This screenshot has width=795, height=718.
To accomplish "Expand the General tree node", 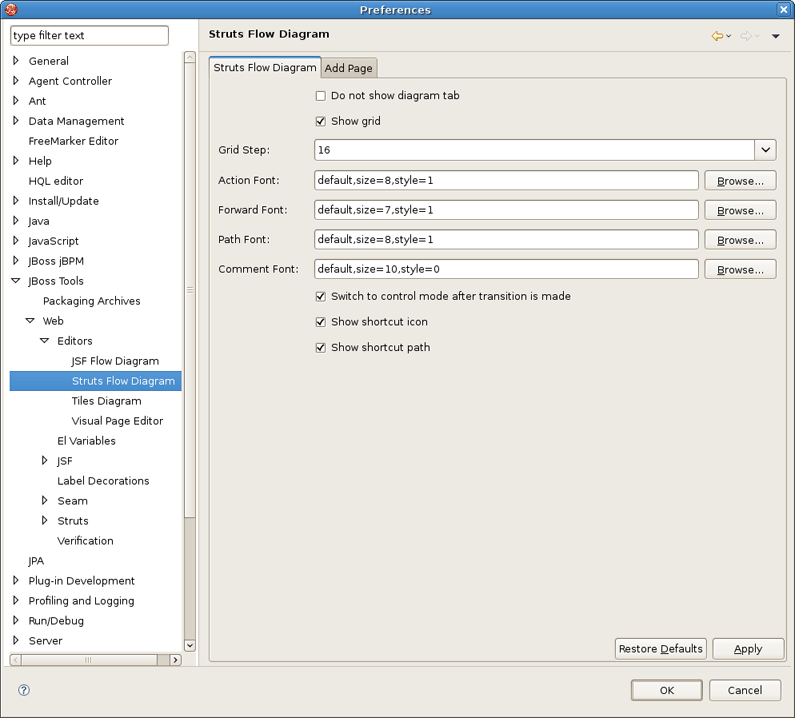I will [16, 60].
